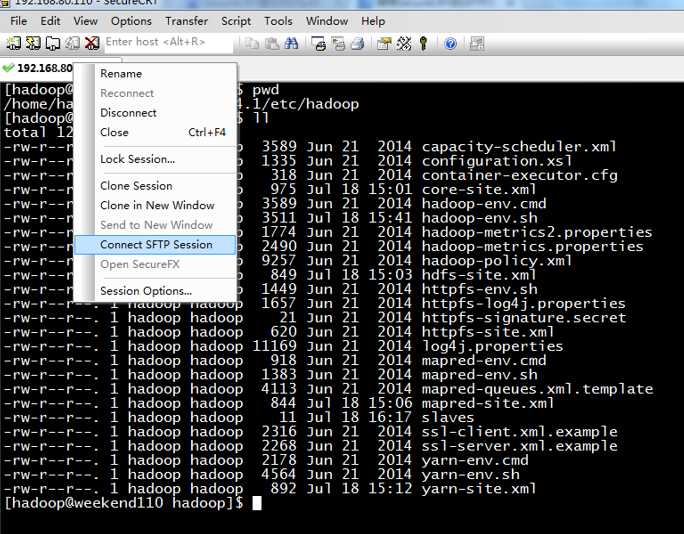Click capacity-scheduler.xml in terminal listing

click(x=519, y=147)
